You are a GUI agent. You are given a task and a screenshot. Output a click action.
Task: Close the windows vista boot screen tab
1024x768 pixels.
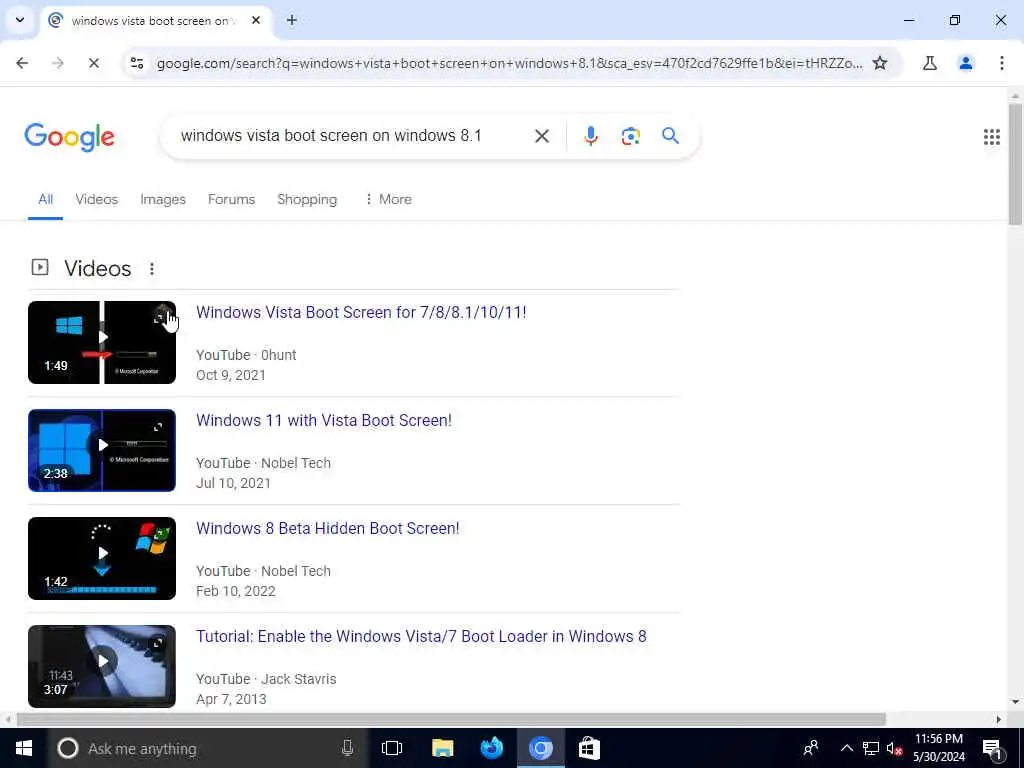(x=256, y=20)
